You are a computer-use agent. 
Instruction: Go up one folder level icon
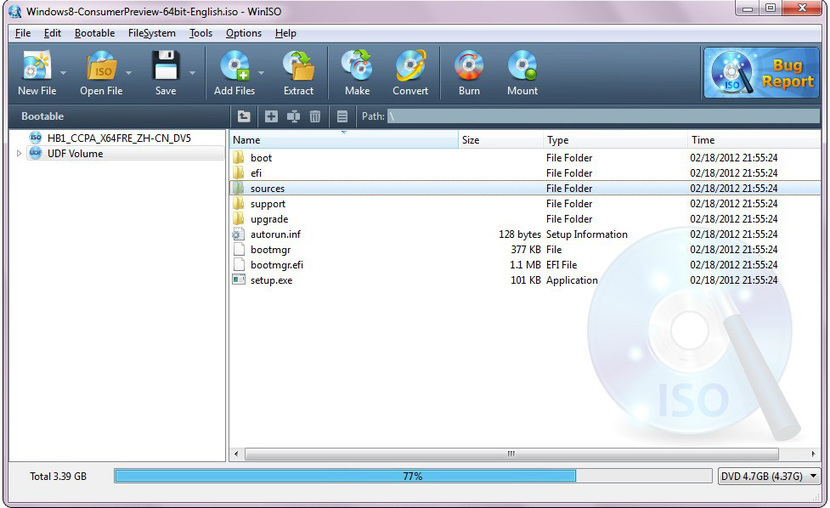[x=244, y=117]
